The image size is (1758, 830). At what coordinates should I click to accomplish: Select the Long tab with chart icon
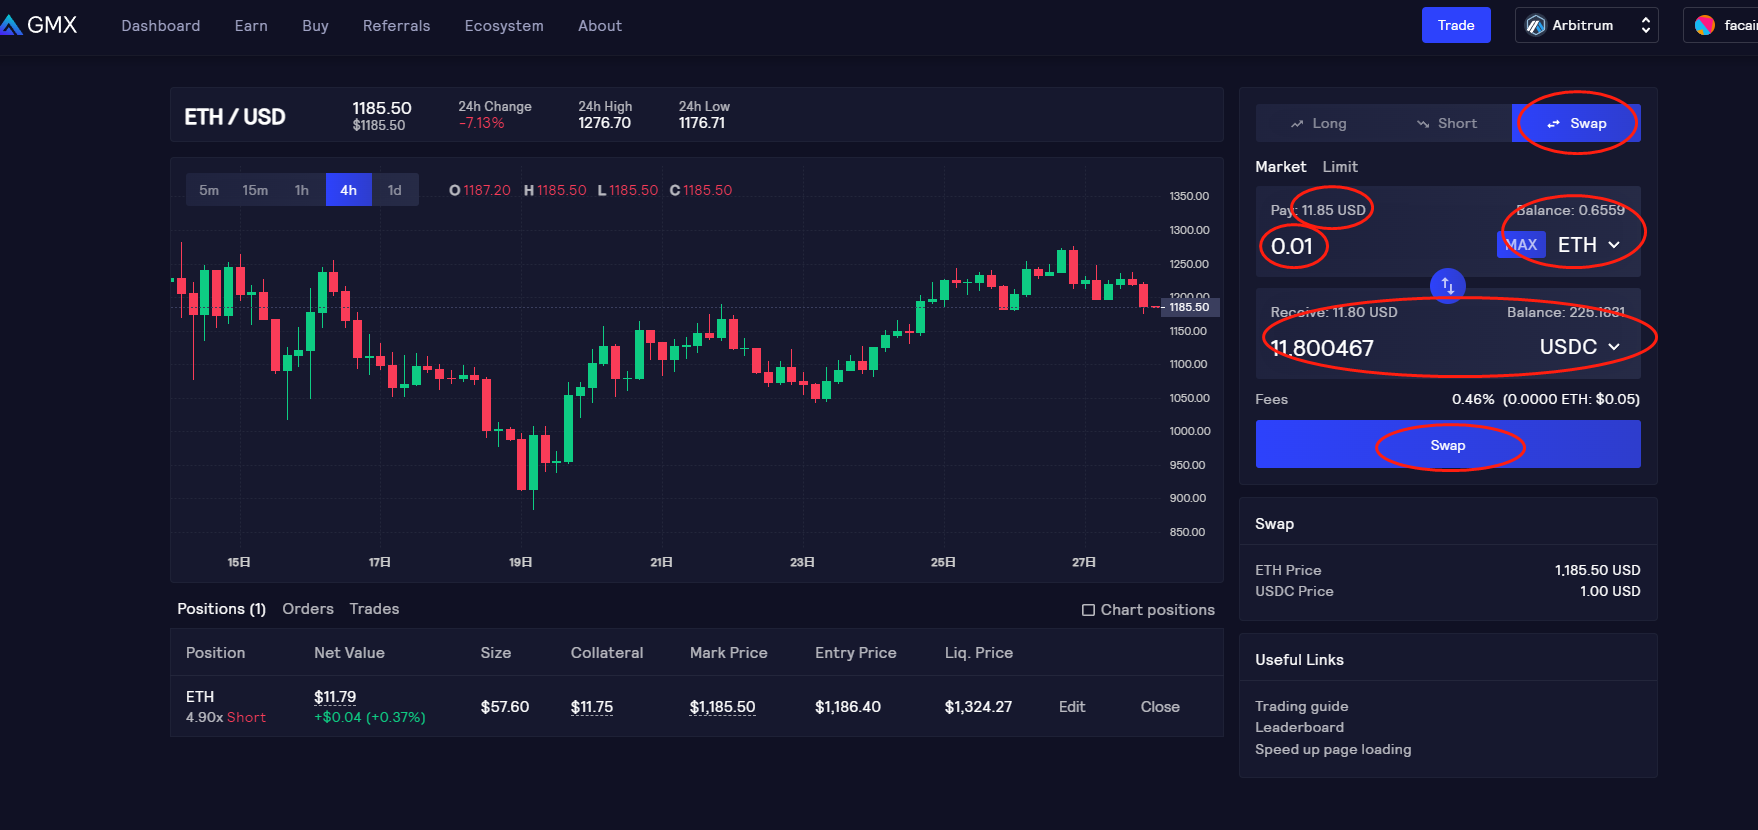1318,123
